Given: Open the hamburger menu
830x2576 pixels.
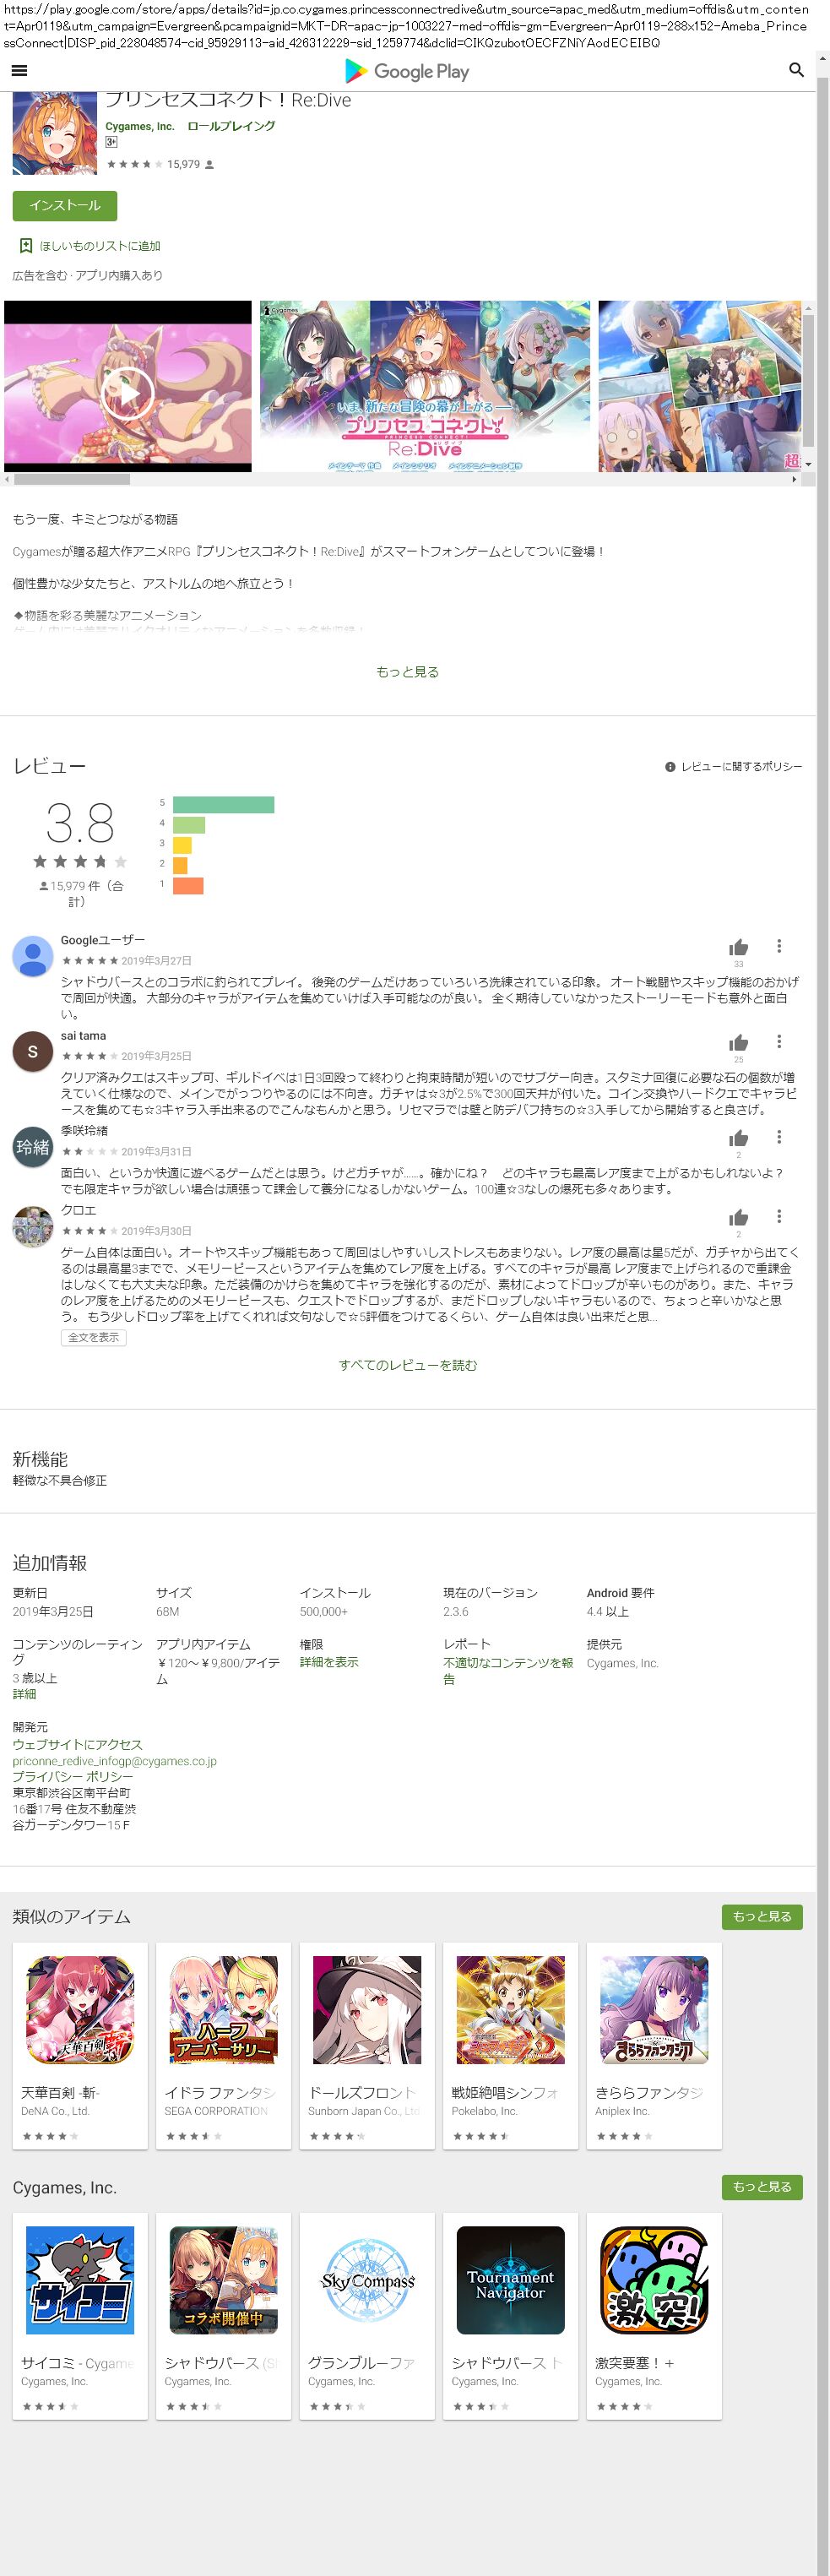Looking at the screenshot, I should coord(19,70).
